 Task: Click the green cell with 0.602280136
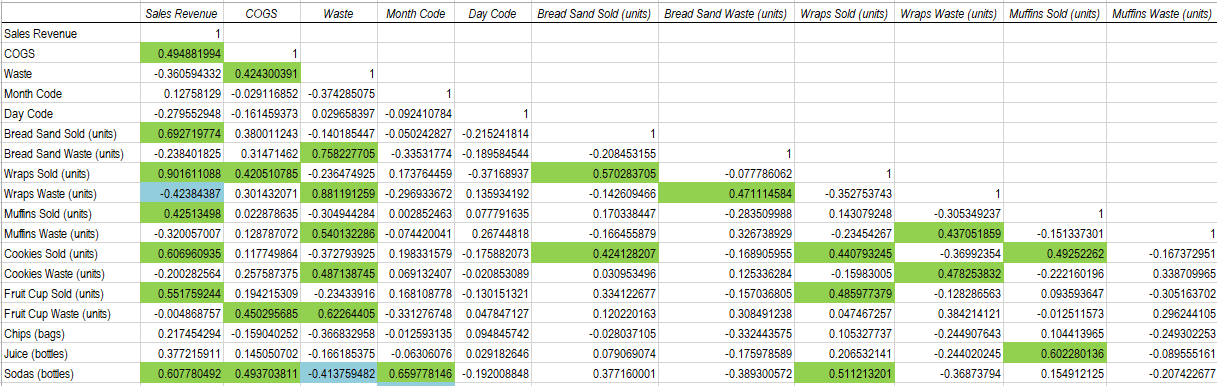click(x=1055, y=353)
